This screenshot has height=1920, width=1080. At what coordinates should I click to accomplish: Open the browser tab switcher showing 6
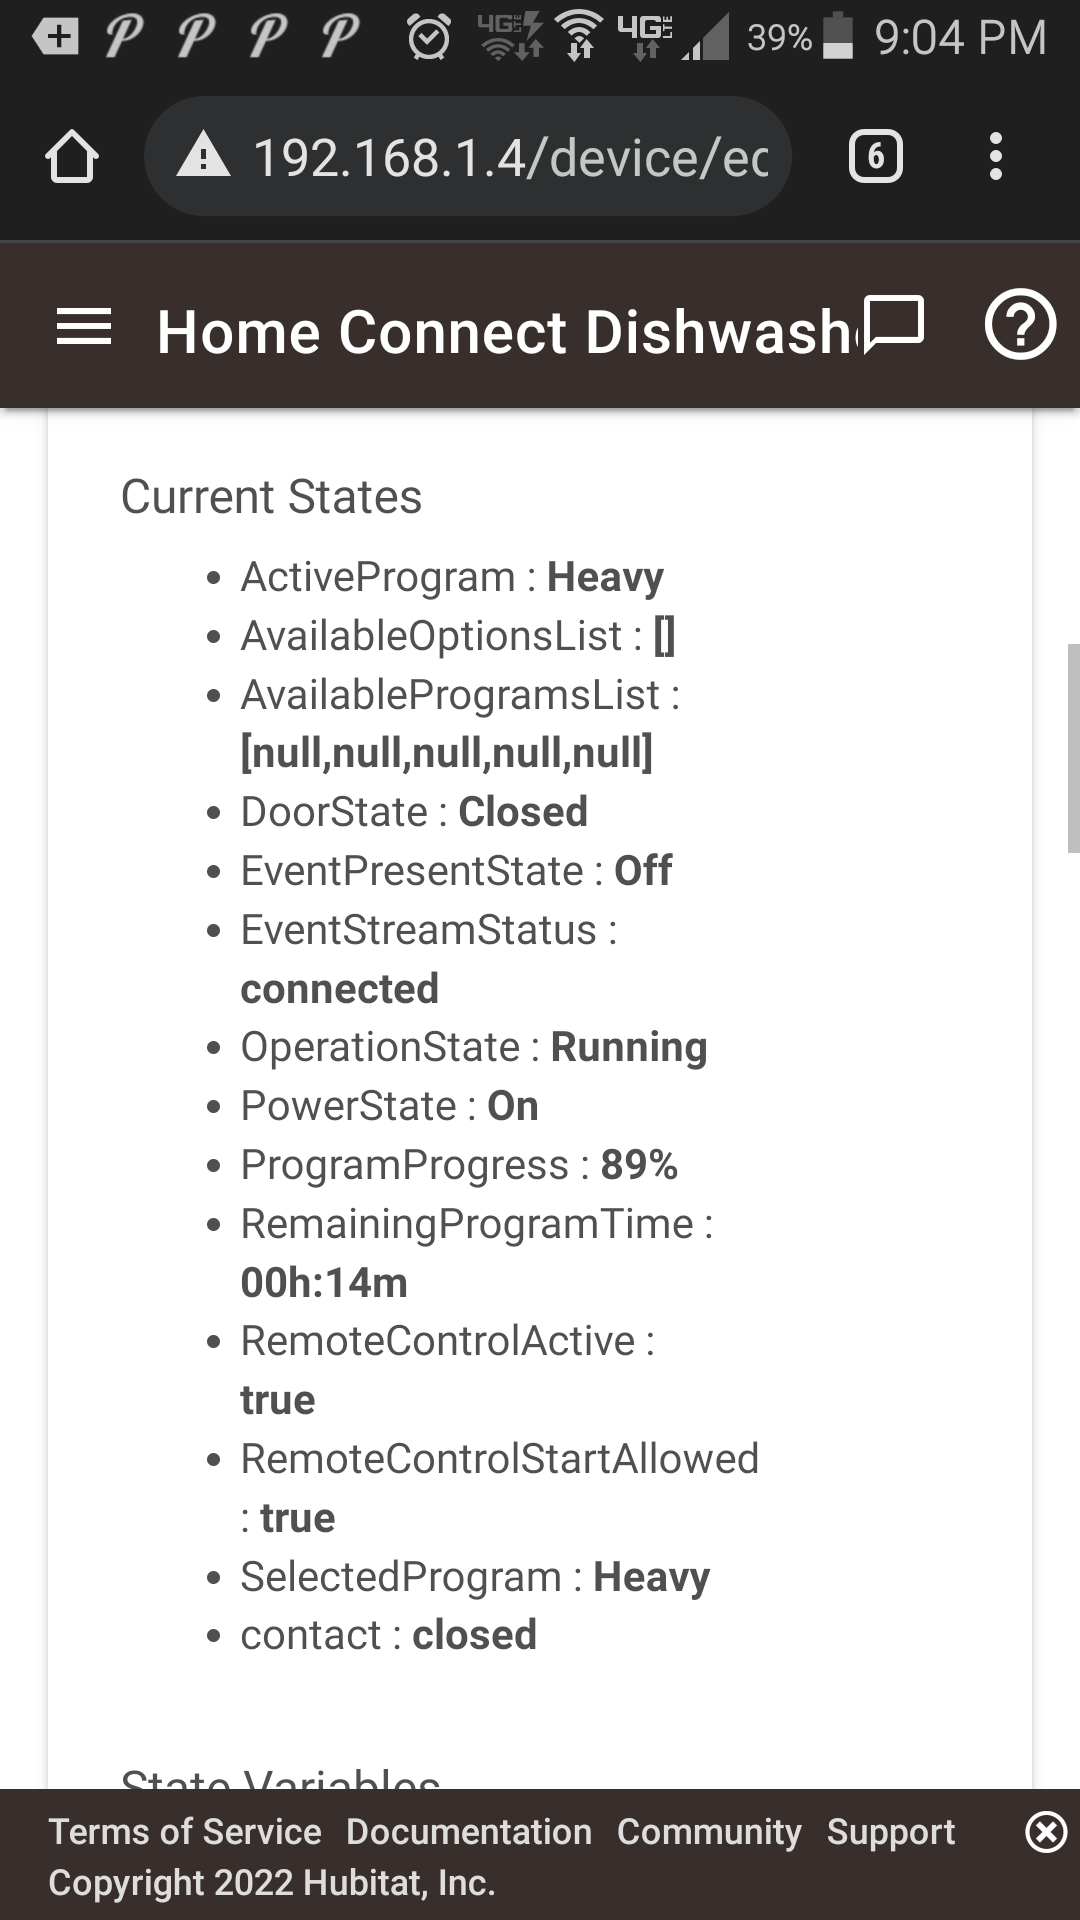pyautogui.click(x=876, y=156)
